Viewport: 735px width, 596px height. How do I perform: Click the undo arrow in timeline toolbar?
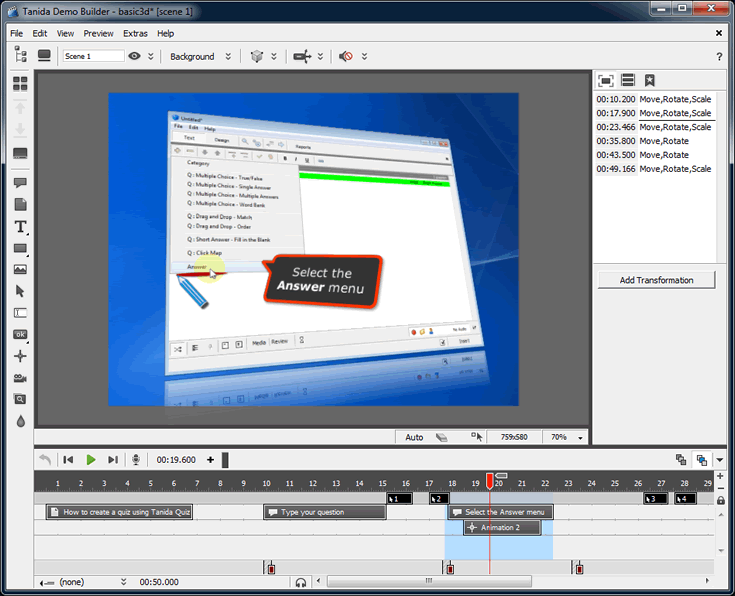coord(45,460)
